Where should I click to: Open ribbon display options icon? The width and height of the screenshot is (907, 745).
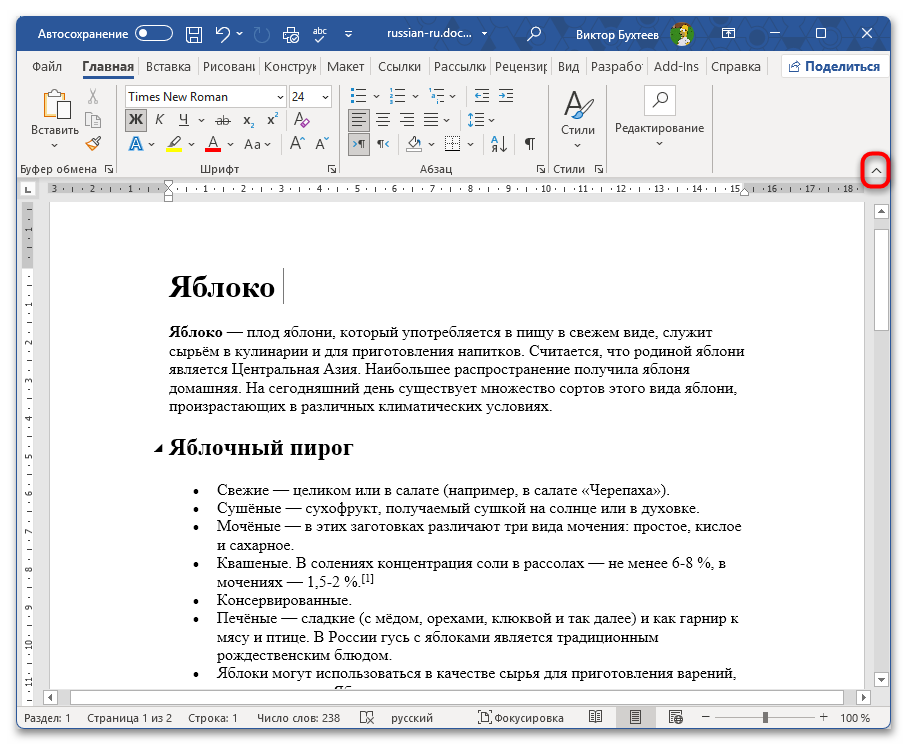[728, 34]
